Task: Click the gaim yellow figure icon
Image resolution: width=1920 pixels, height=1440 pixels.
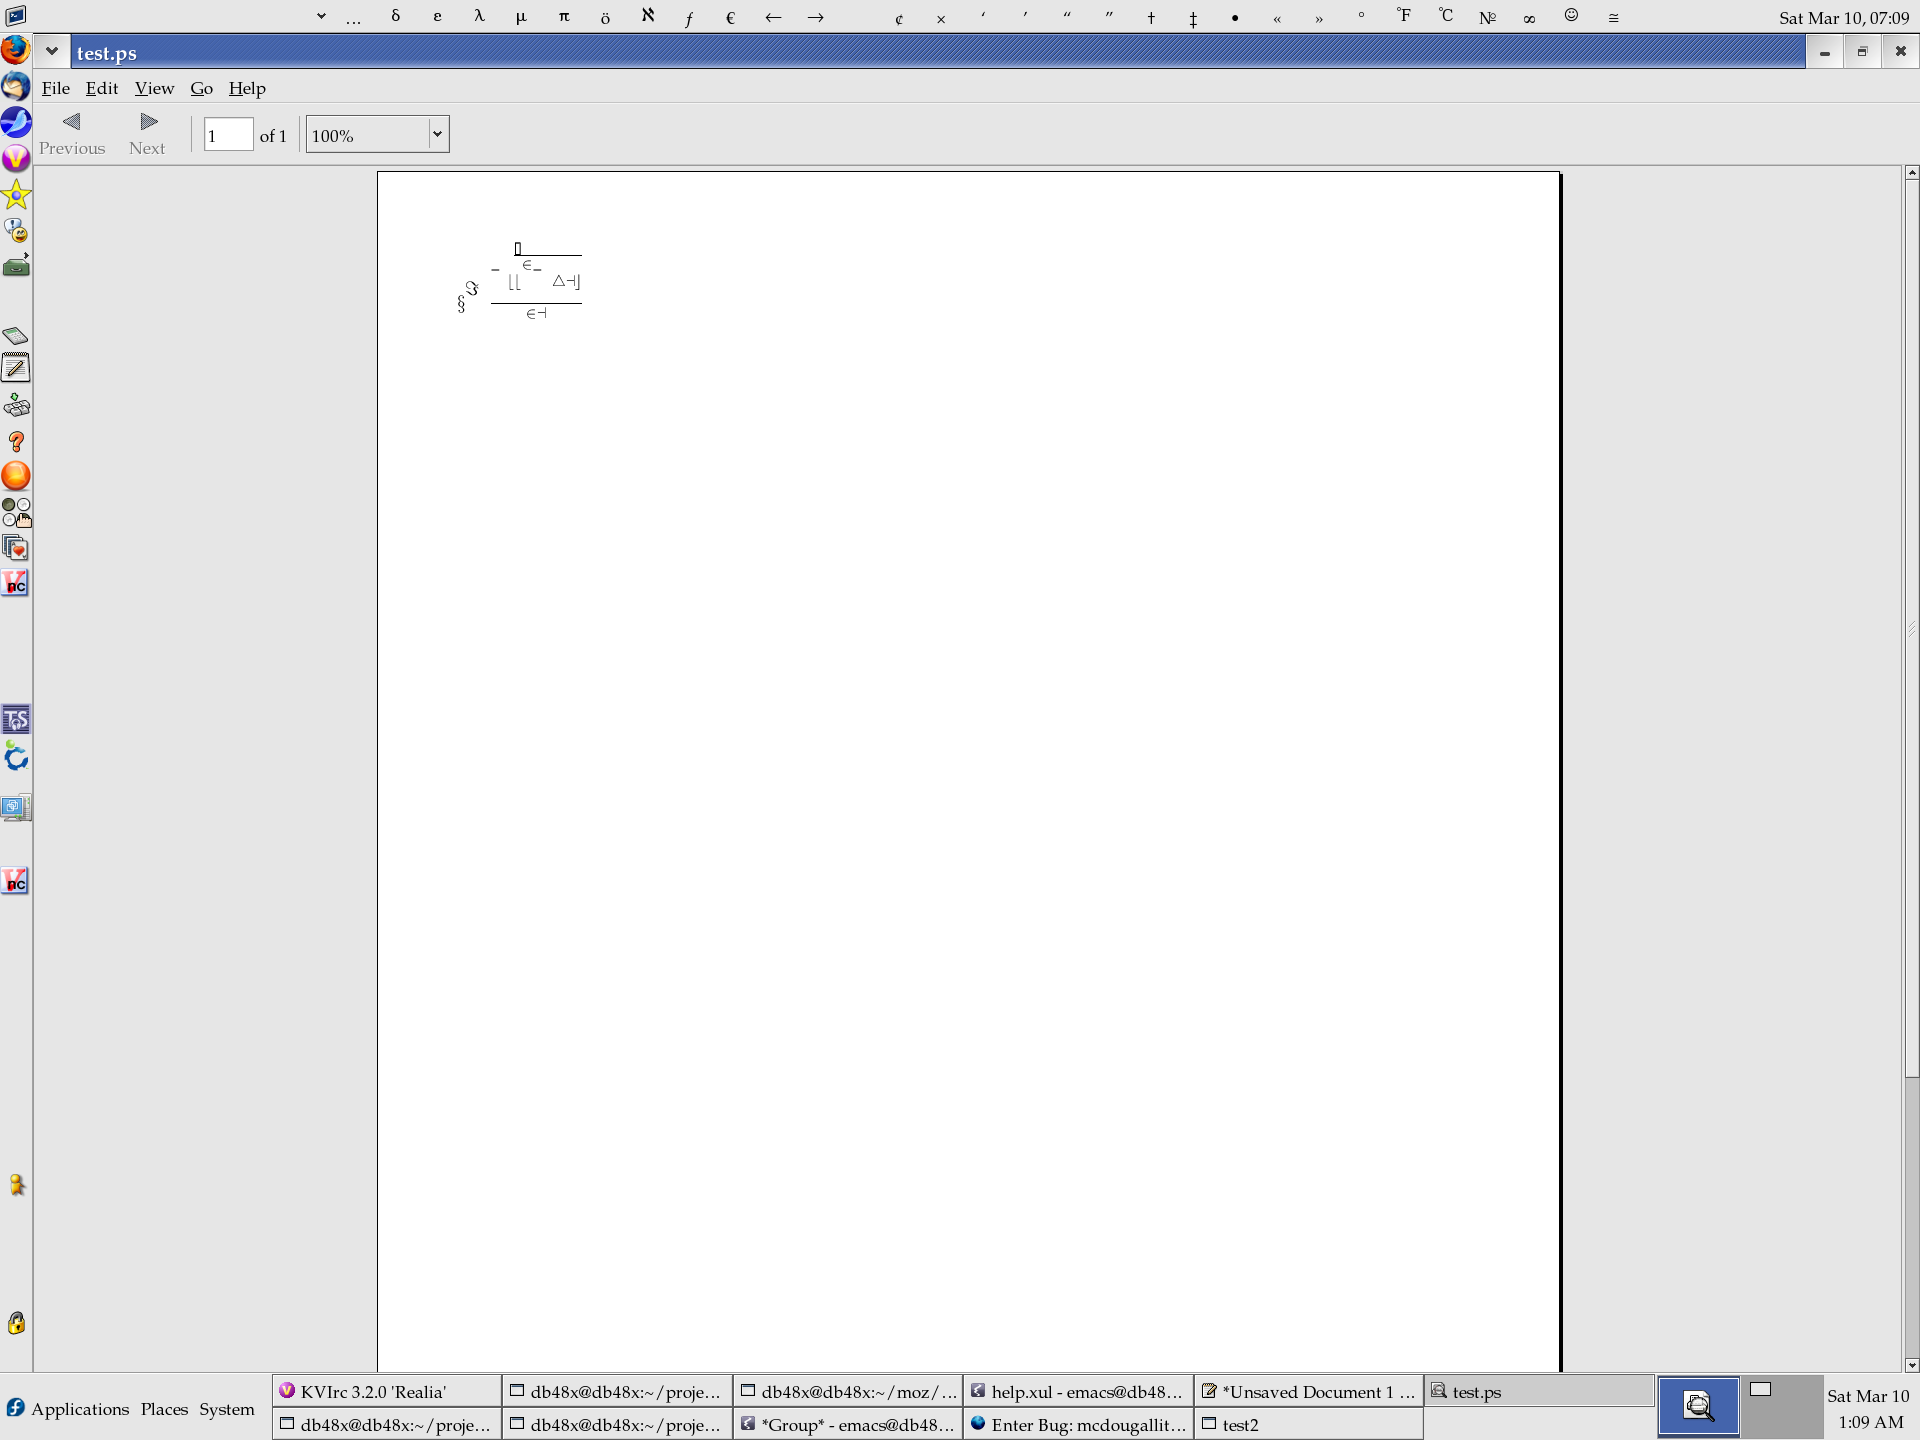Action: point(16,1185)
